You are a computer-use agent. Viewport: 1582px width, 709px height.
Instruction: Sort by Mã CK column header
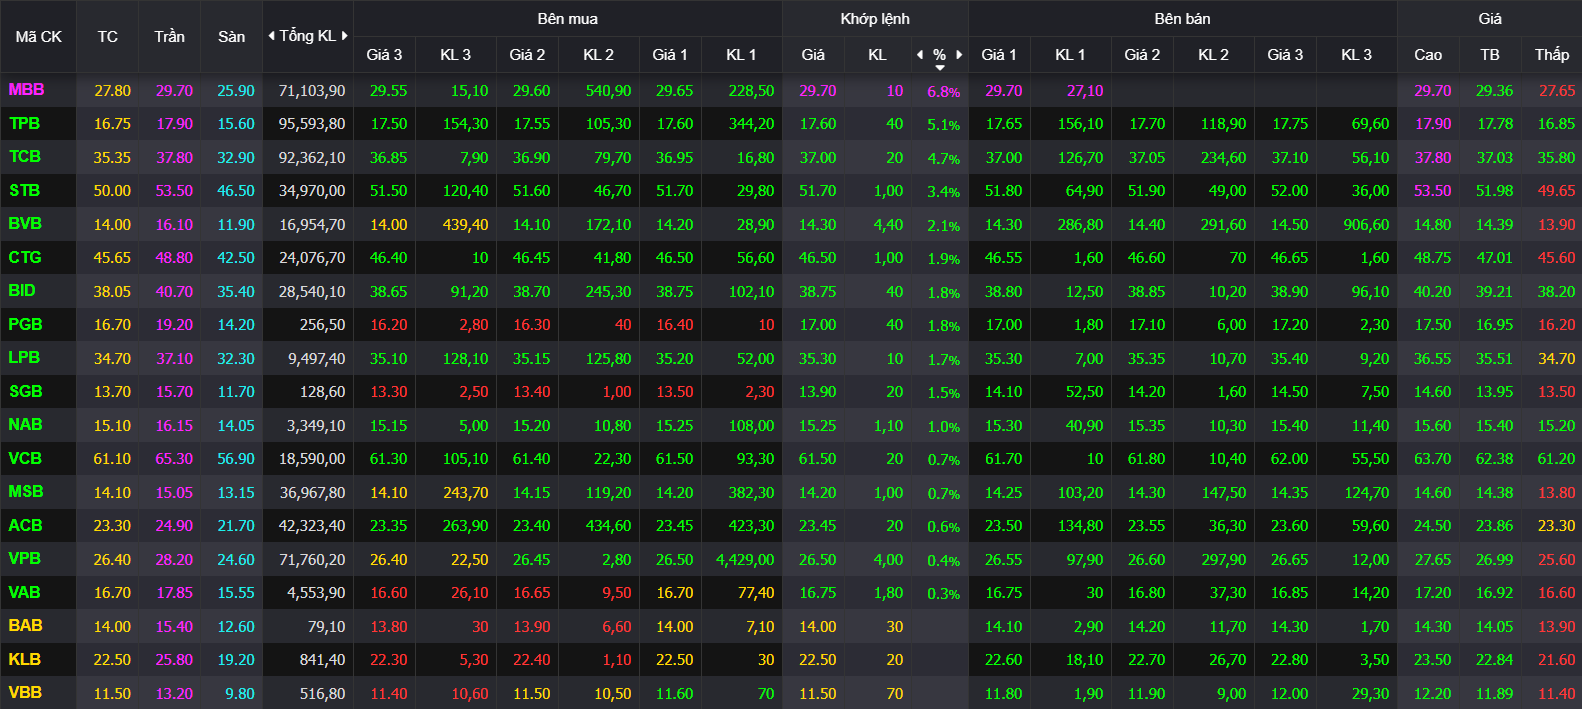click(38, 37)
